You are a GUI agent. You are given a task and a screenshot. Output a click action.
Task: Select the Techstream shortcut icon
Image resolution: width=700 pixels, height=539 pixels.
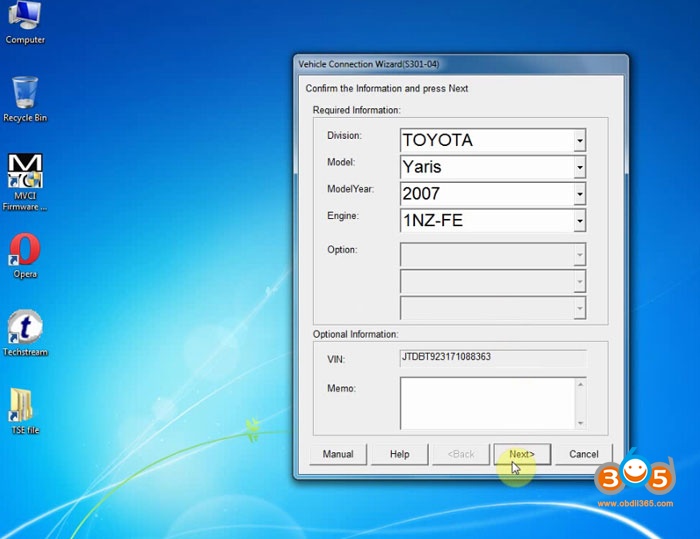25,333
